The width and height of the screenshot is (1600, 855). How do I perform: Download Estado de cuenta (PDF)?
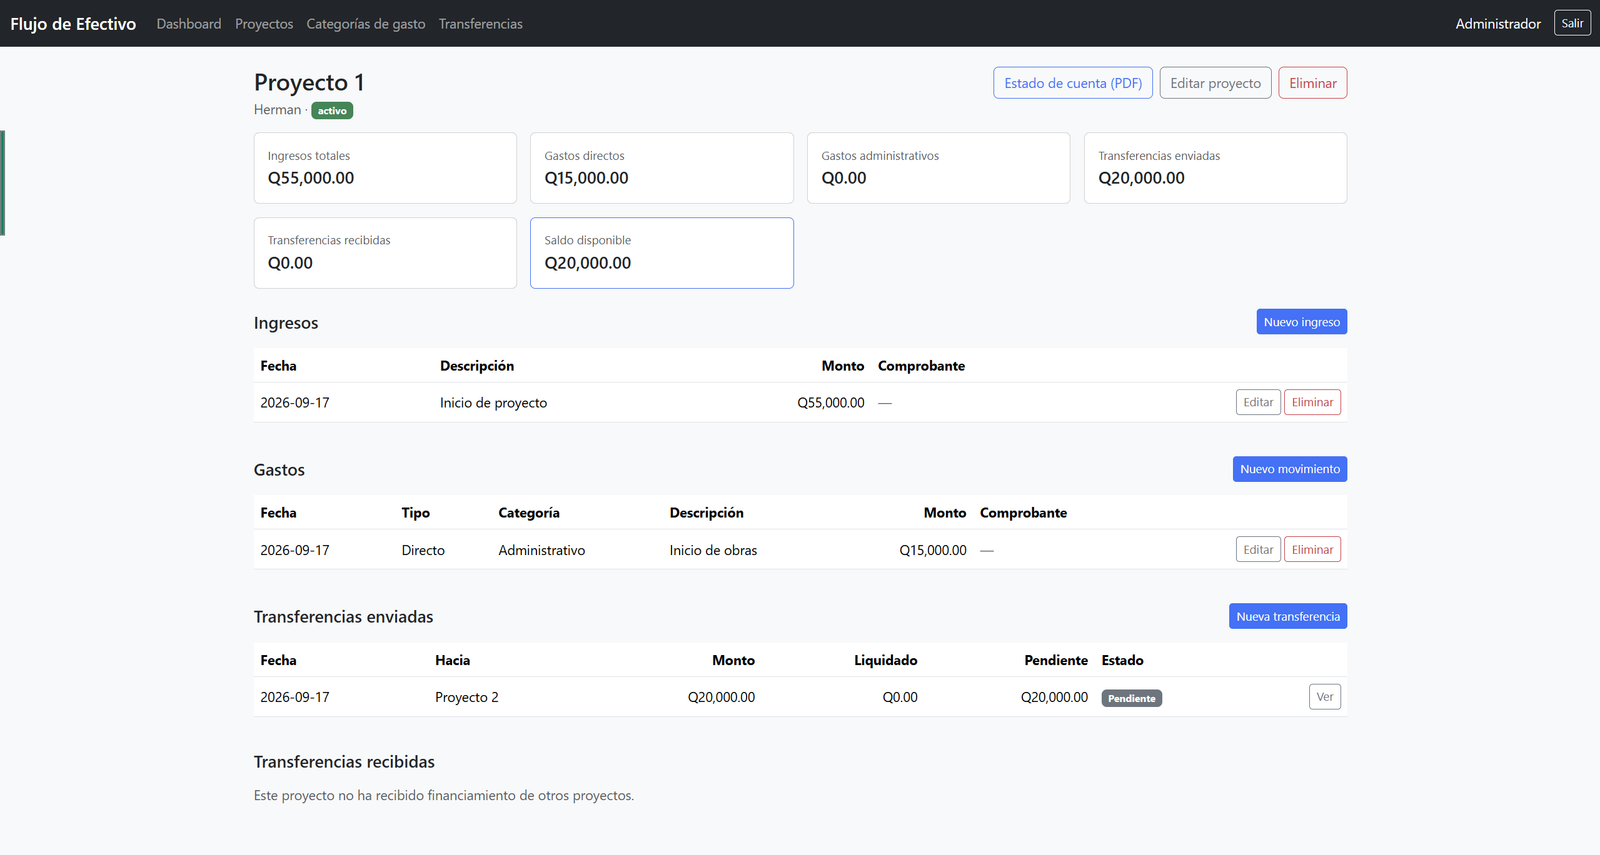point(1073,83)
